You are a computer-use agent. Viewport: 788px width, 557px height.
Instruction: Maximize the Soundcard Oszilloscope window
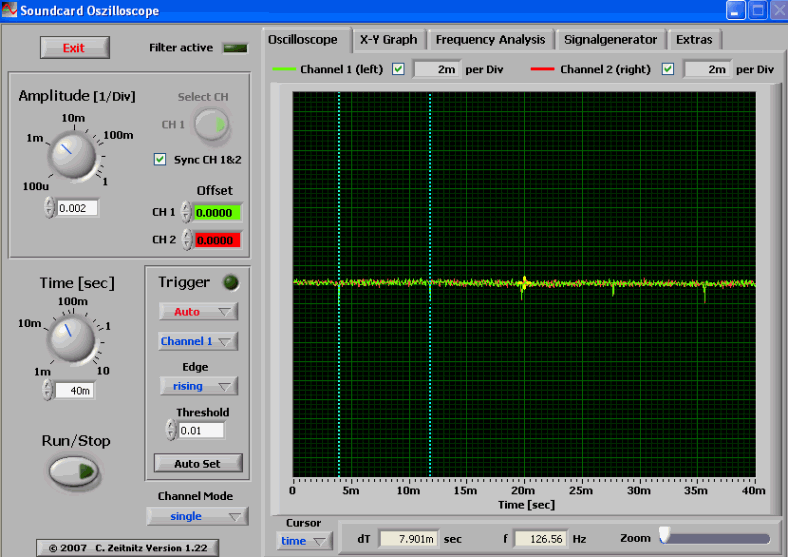point(757,11)
